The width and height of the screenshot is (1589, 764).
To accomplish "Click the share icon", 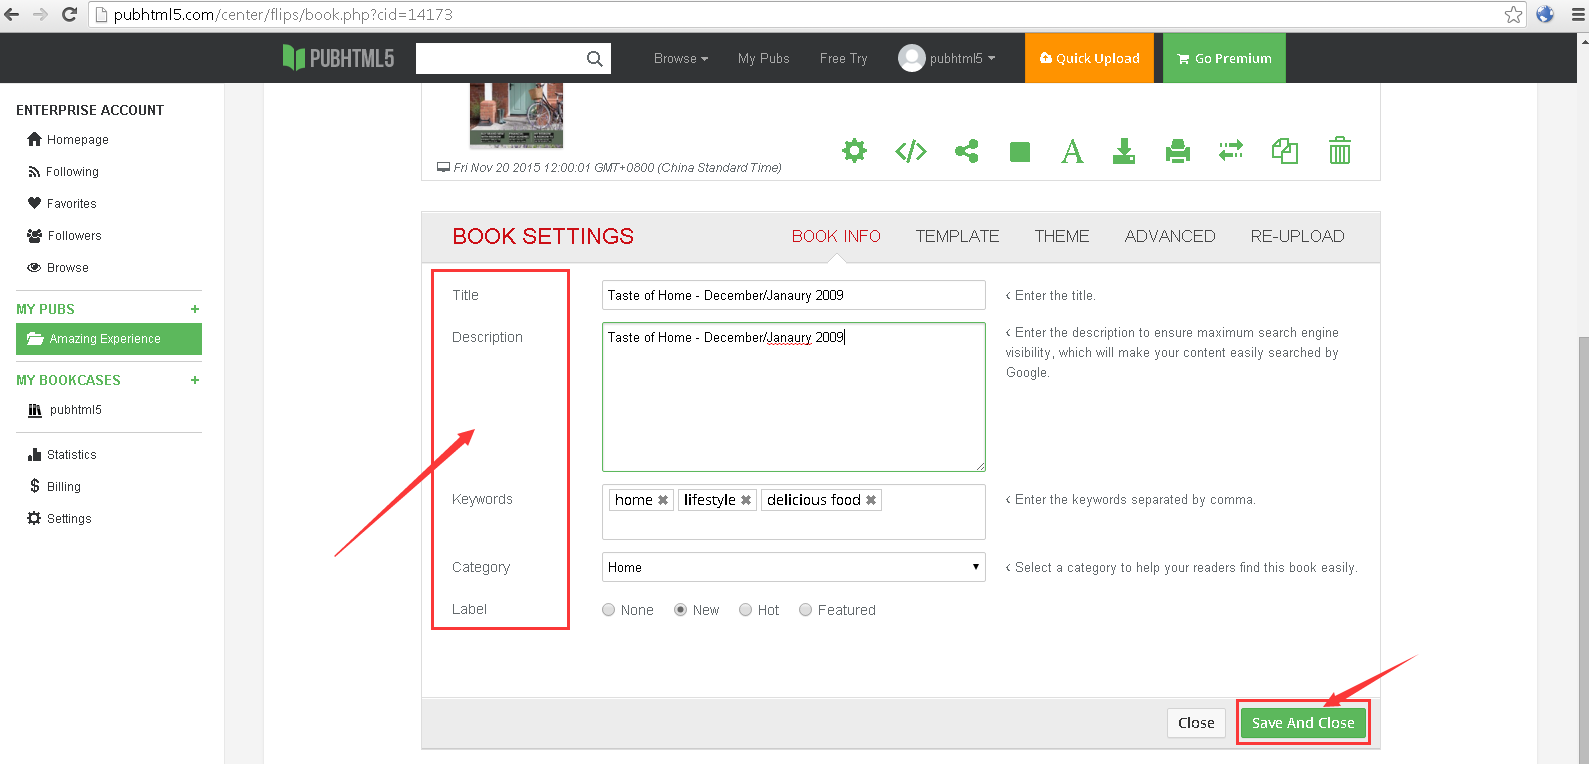I will [966, 151].
